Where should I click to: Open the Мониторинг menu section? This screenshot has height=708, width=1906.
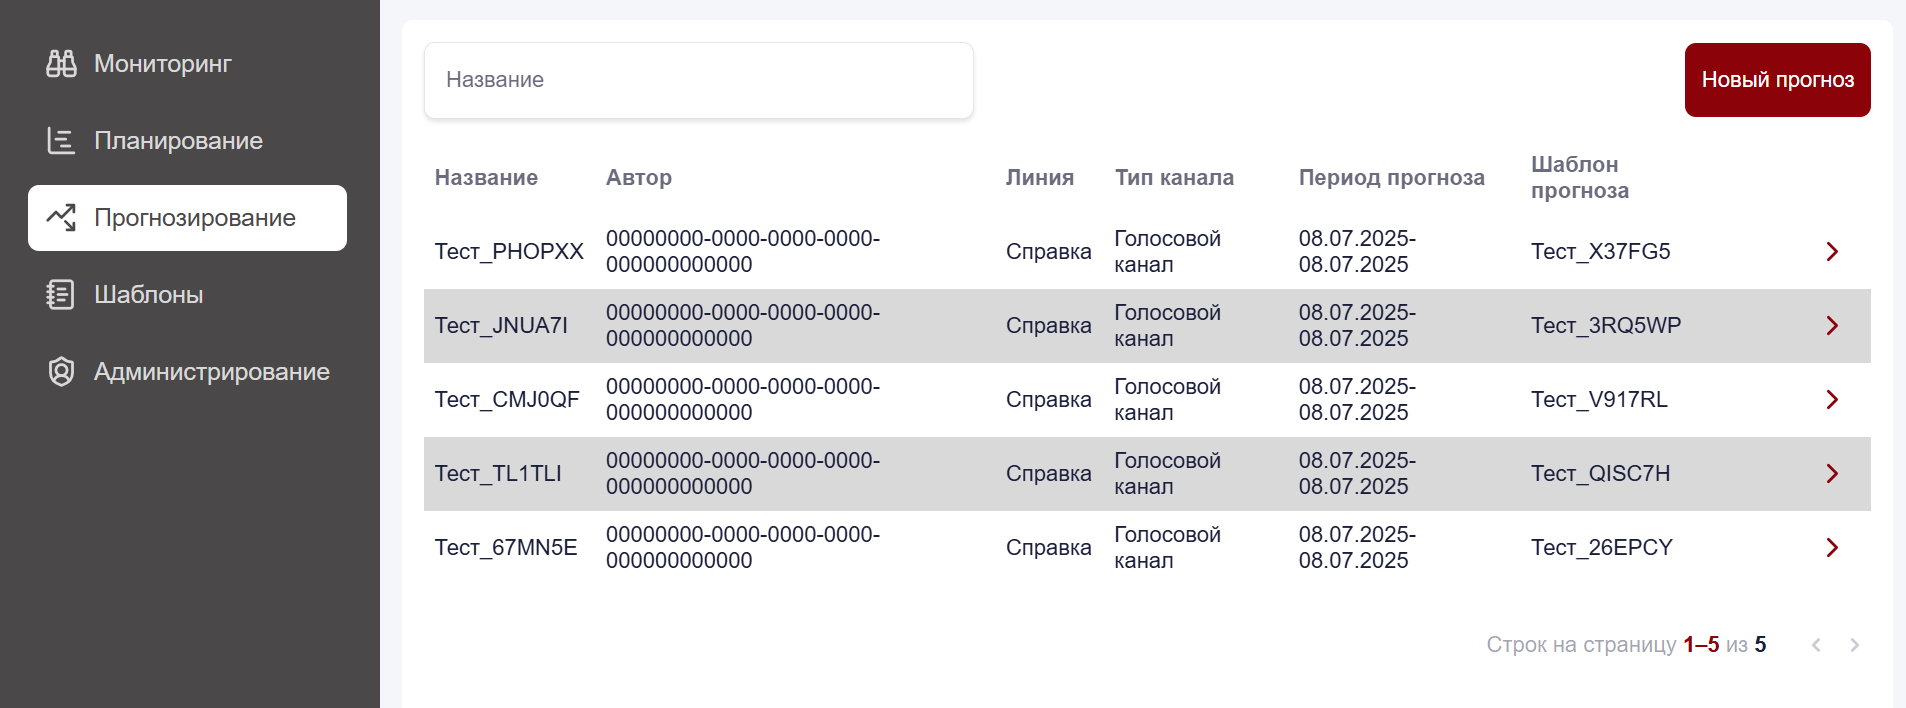[x=163, y=64]
